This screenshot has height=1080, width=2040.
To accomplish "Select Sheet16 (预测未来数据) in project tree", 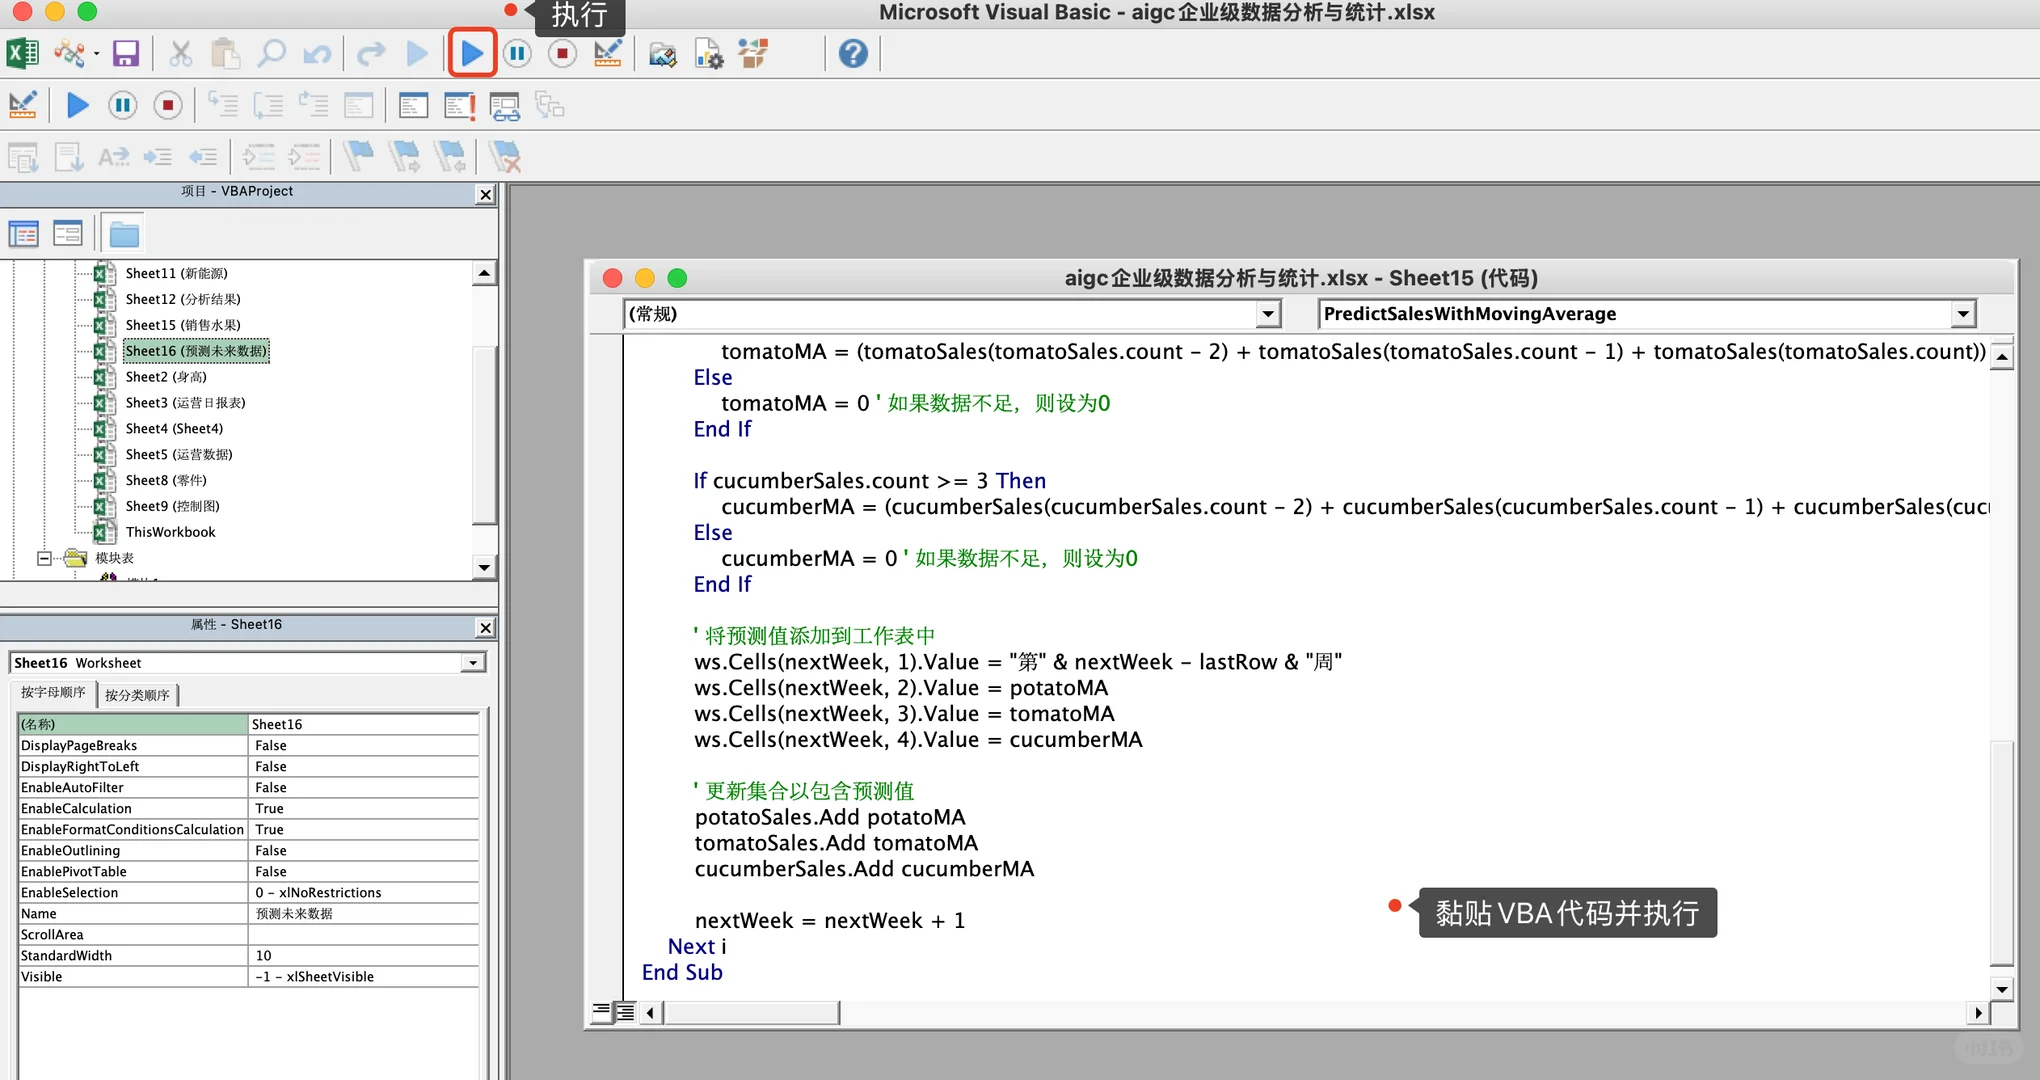I will coord(196,351).
